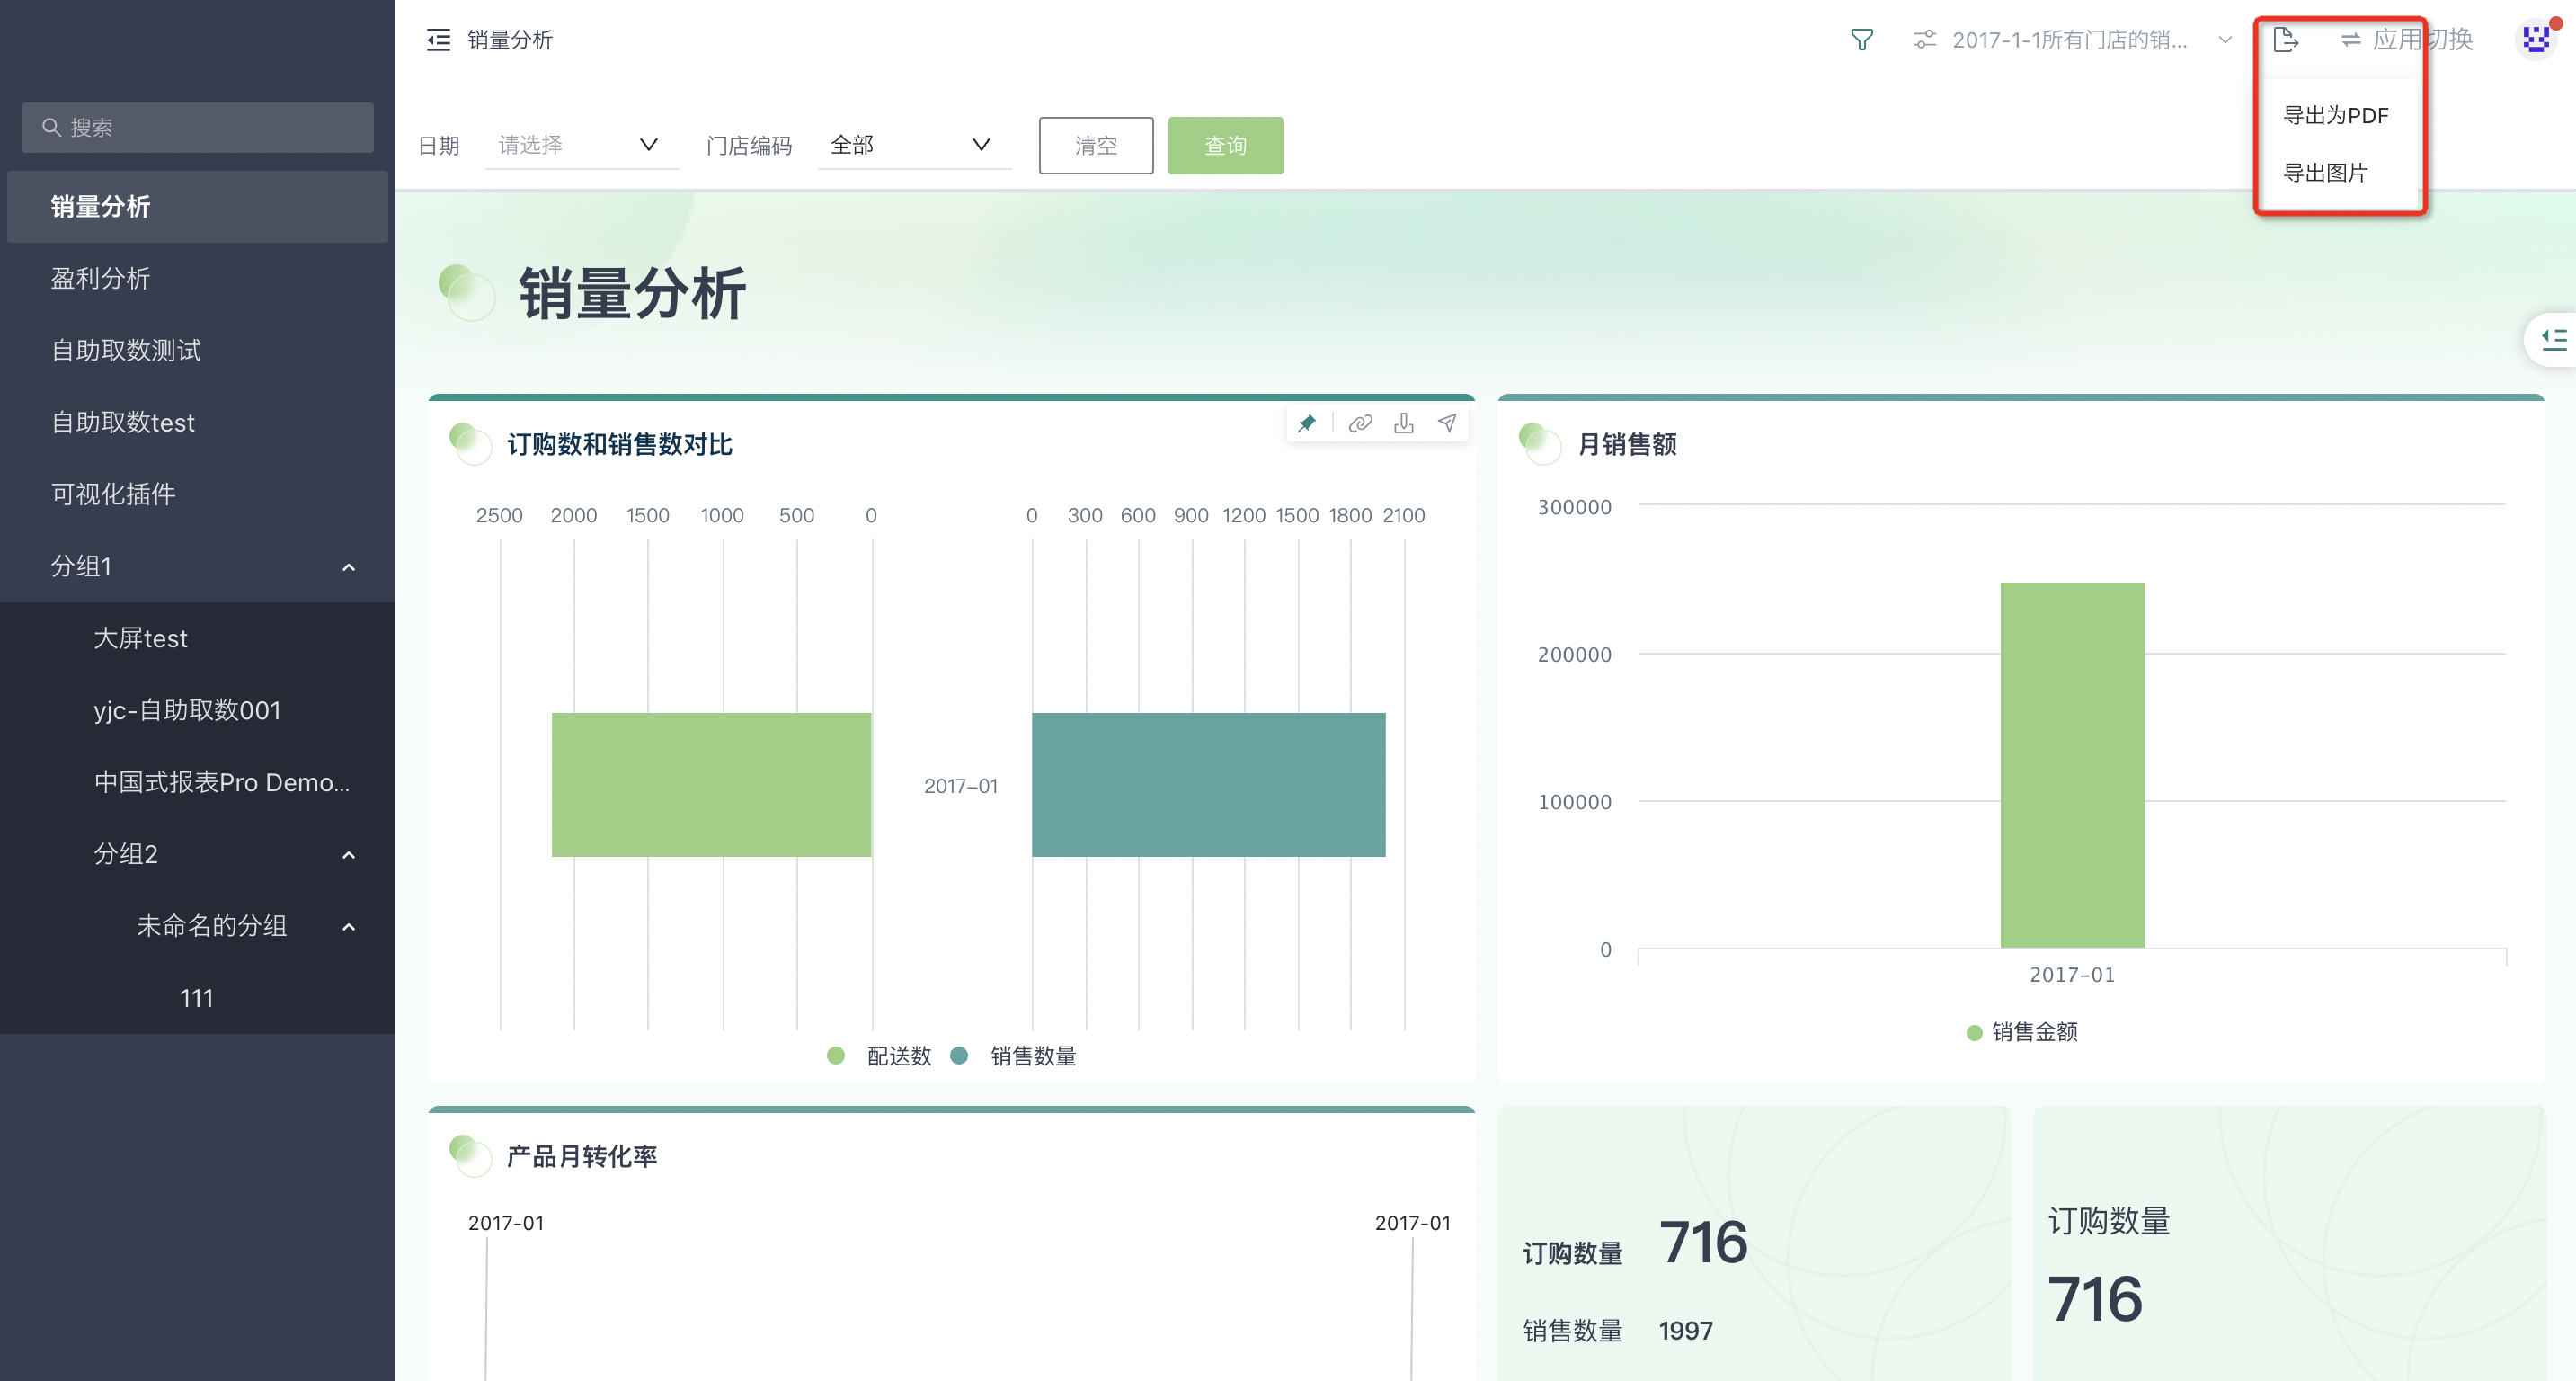This screenshot has height=1381, width=2576.
Task: Click the send/share paper-plane icon
Action: tap(1447, 423)
